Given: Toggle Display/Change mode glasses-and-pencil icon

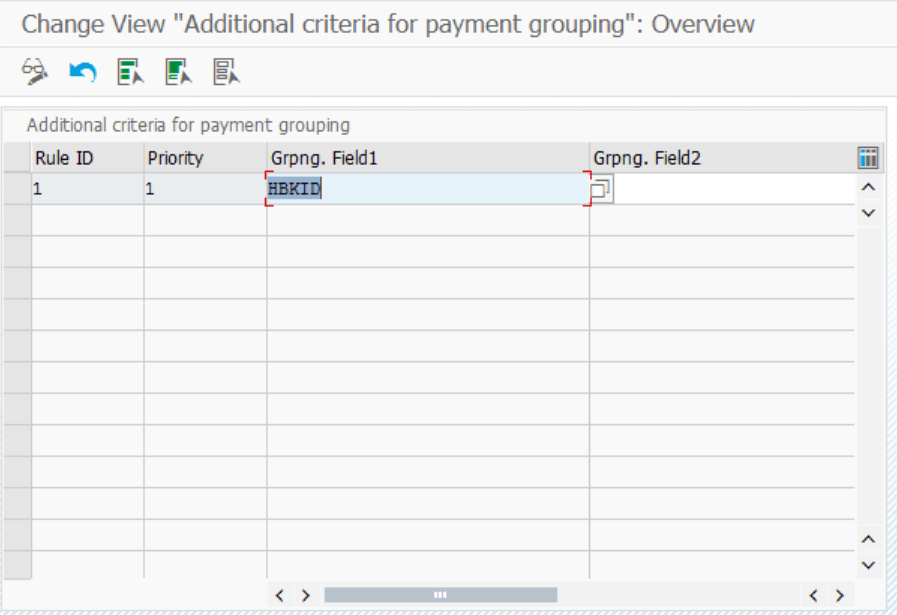Looking at the screenshot, I should 35,72.
